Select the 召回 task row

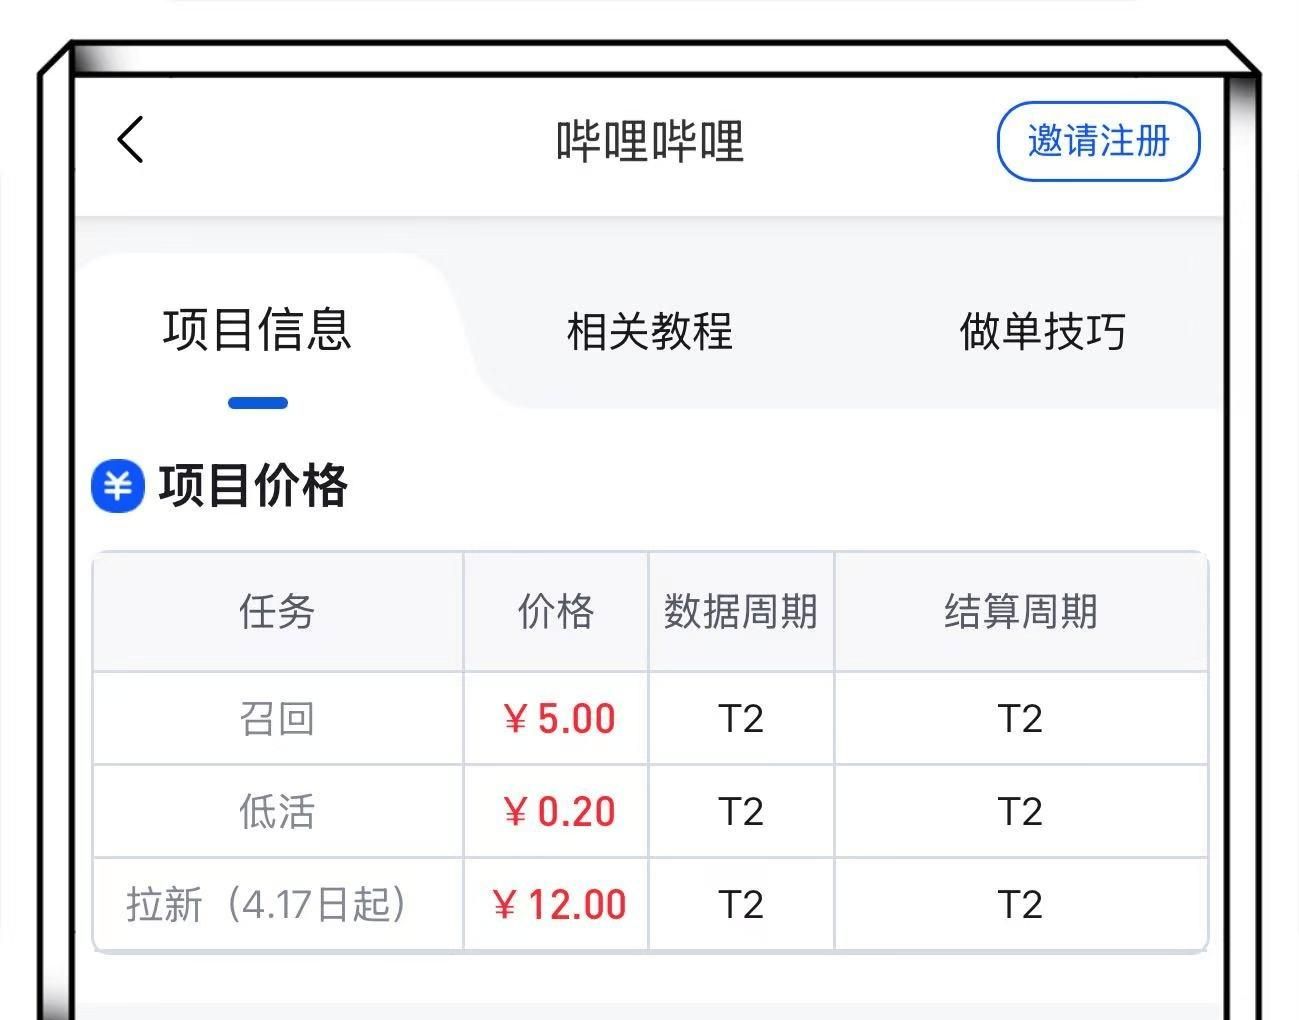277,719
